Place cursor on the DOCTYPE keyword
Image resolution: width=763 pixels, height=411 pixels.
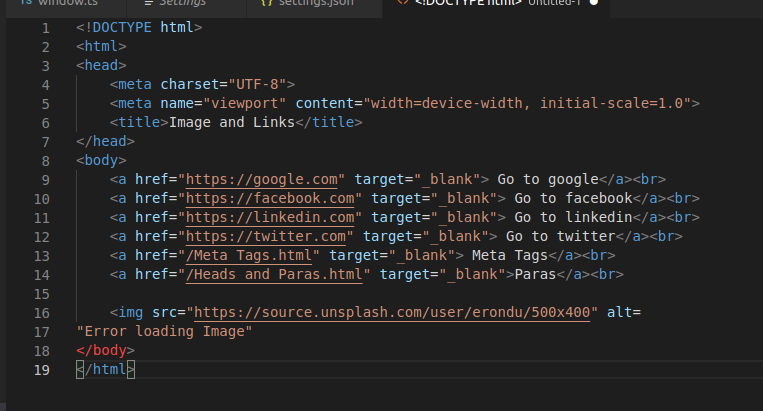(122, 27)
